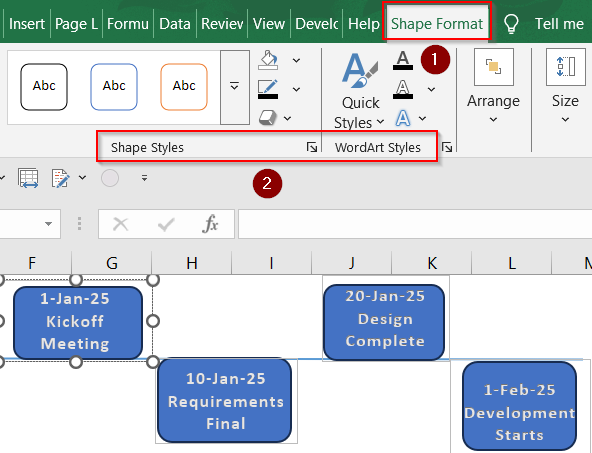The width and height of the screenshot is (592, 453).
Task: Open the Shape Fill dropdown arrow
Action: click(296, 60)
